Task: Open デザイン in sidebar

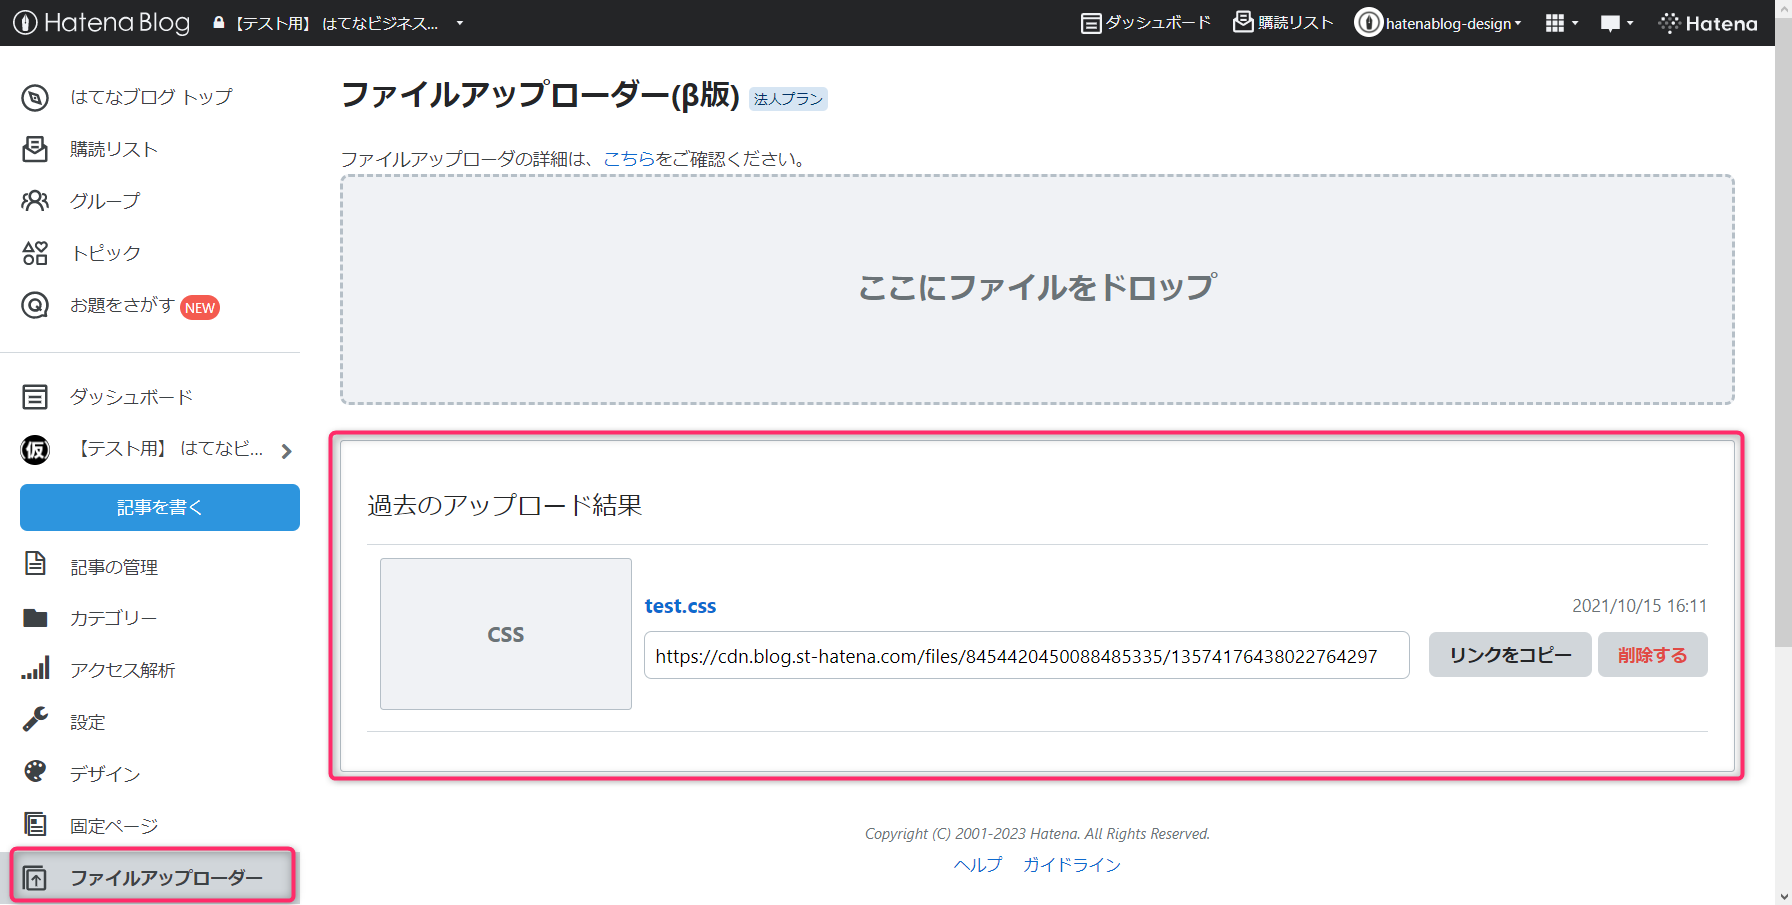Action: pyautogui.click(x=105, y=774)
